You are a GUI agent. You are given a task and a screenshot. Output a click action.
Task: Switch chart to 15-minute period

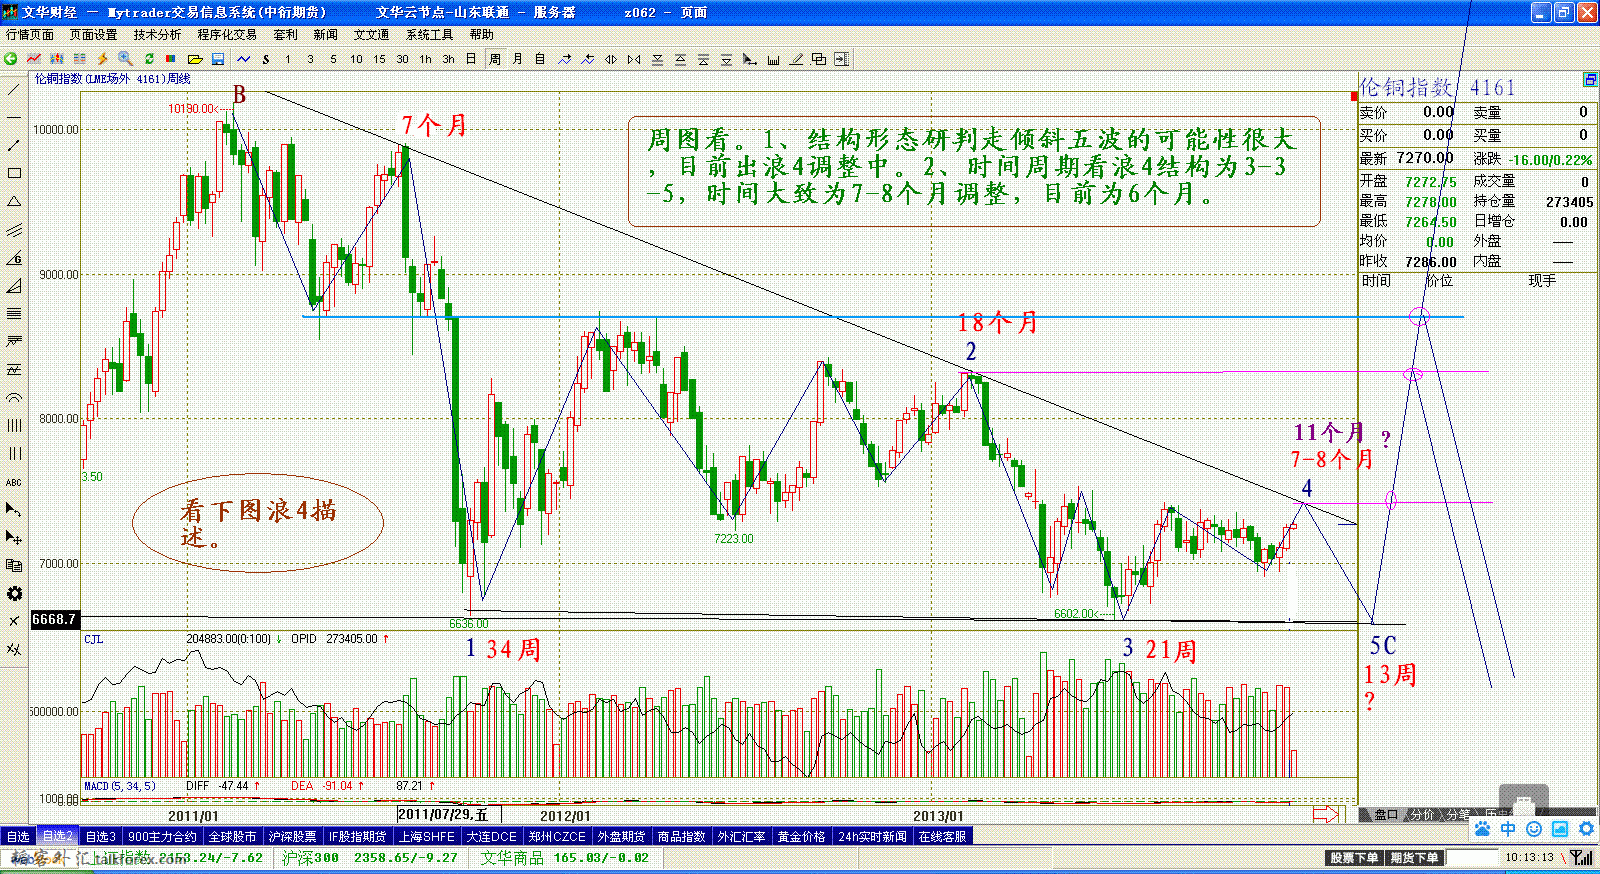click(379, 59)
